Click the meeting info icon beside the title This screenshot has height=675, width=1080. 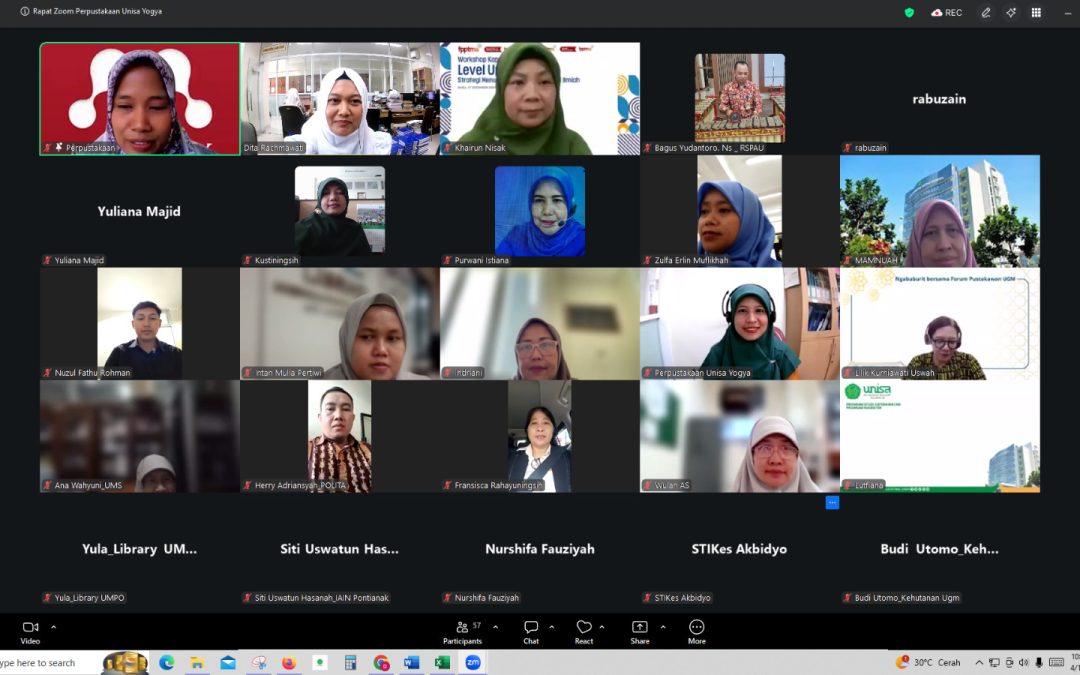click(x=25, y=12)
